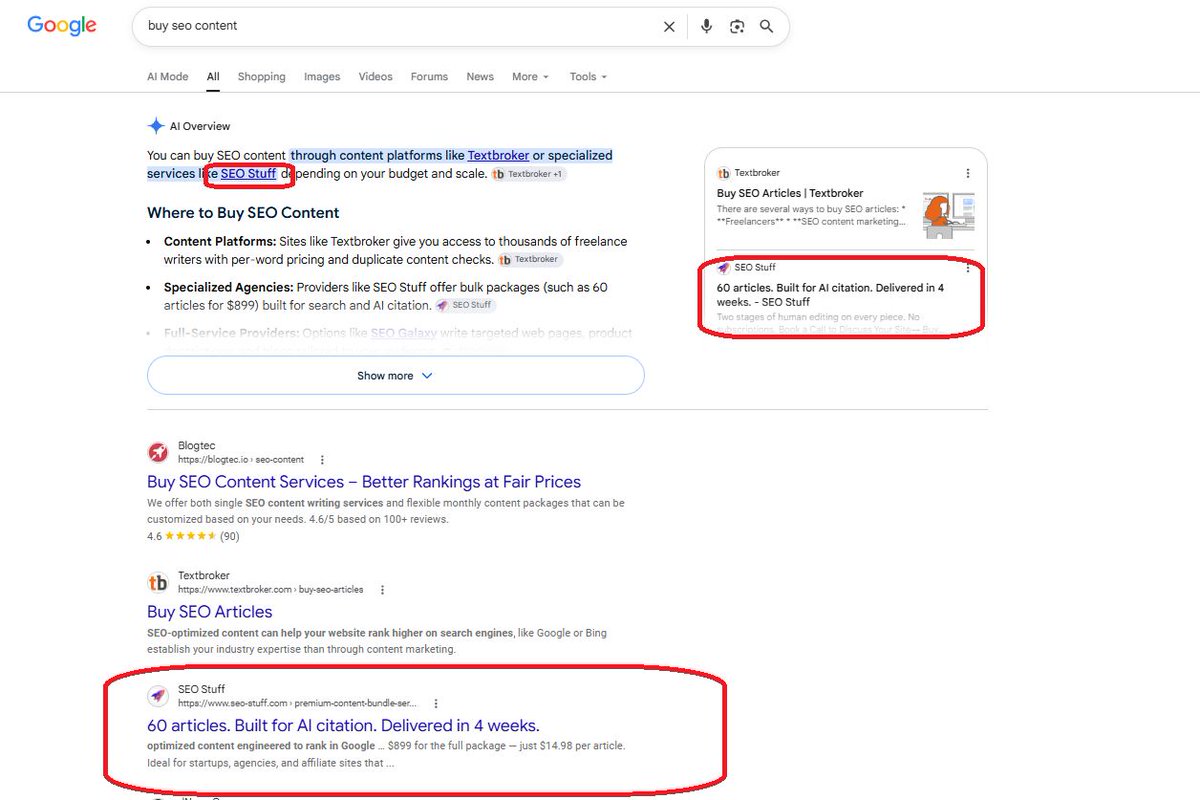Viewport: 1200px width, 800px height.
Task: Click the Textbroker +1 source chip
Action: [530, 174]
